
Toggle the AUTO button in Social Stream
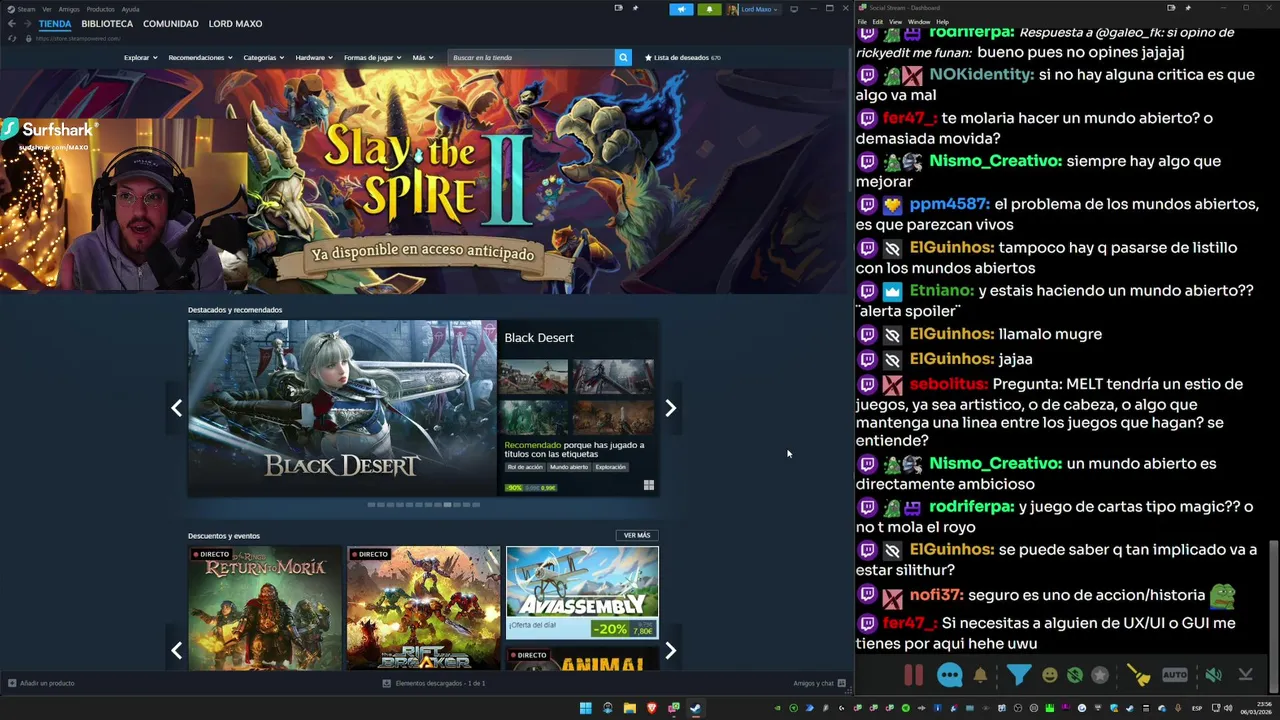coord(1175,675)
